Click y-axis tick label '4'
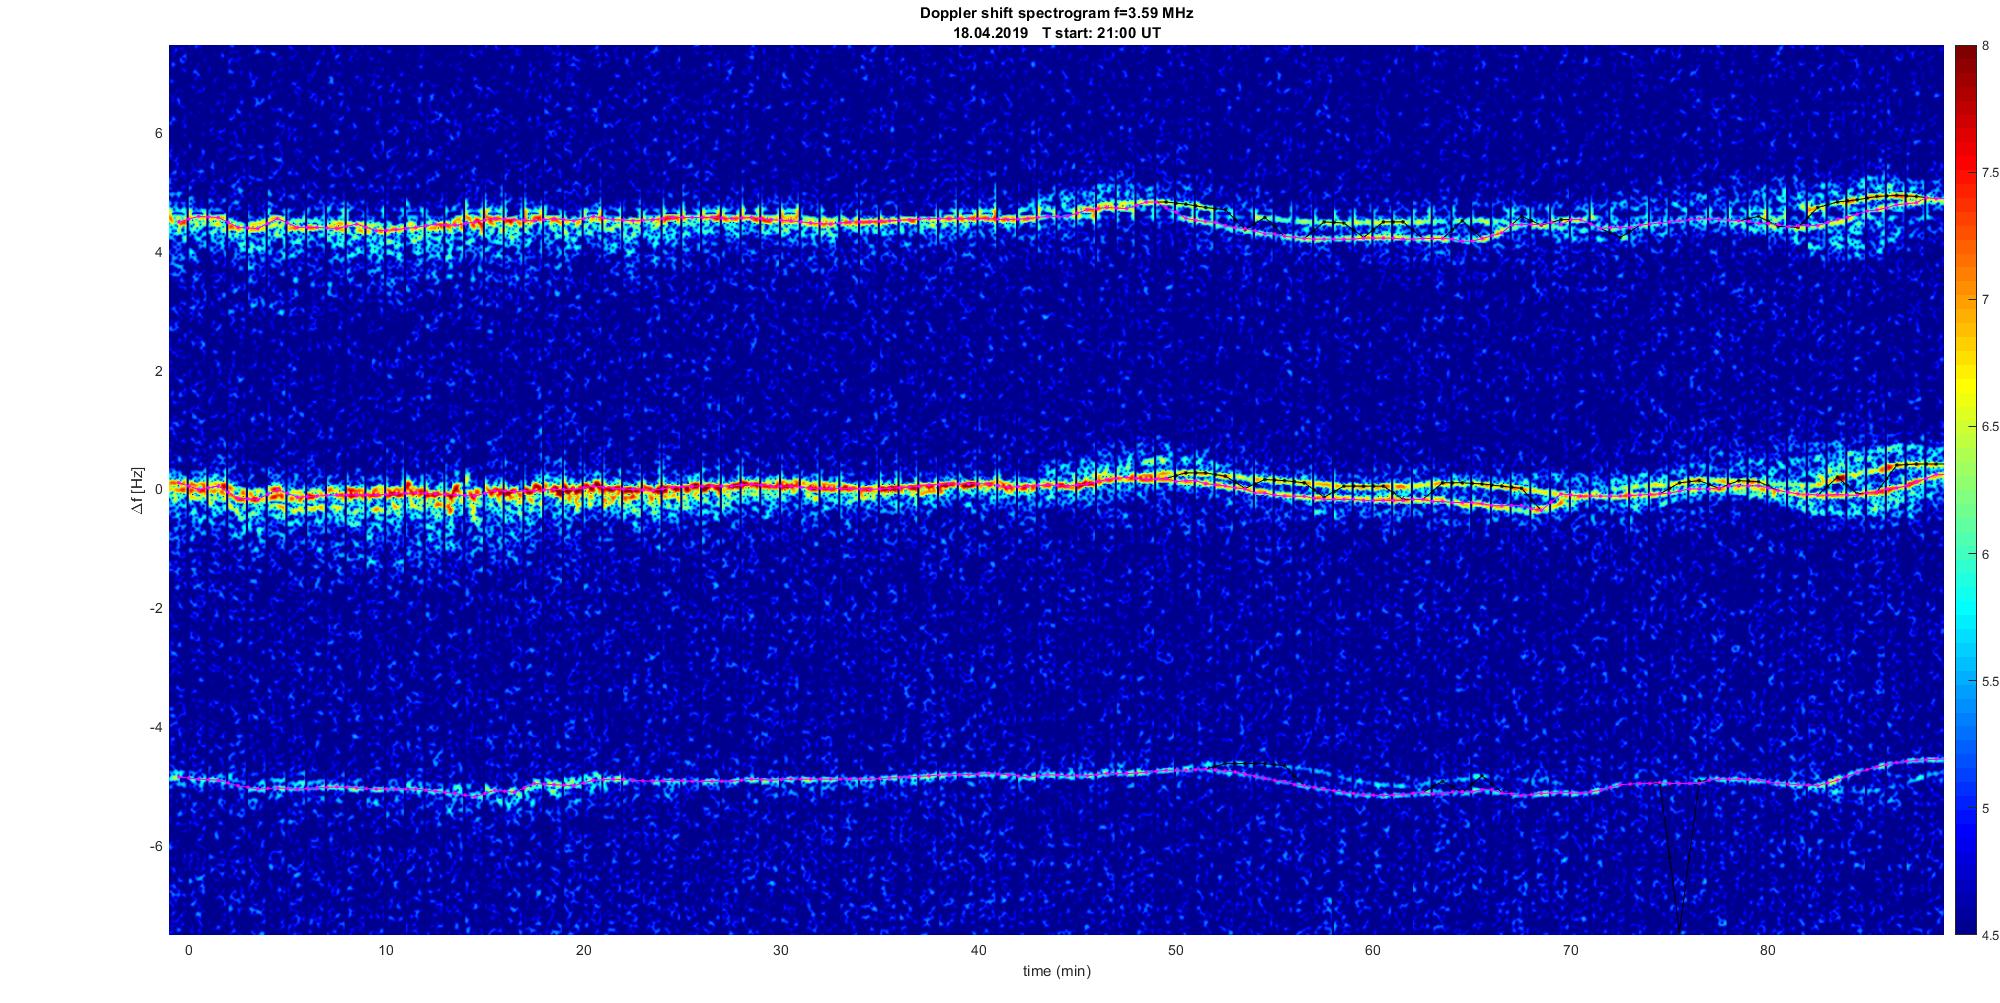This screenshot has width=2000, height=1003. point(158,253)
